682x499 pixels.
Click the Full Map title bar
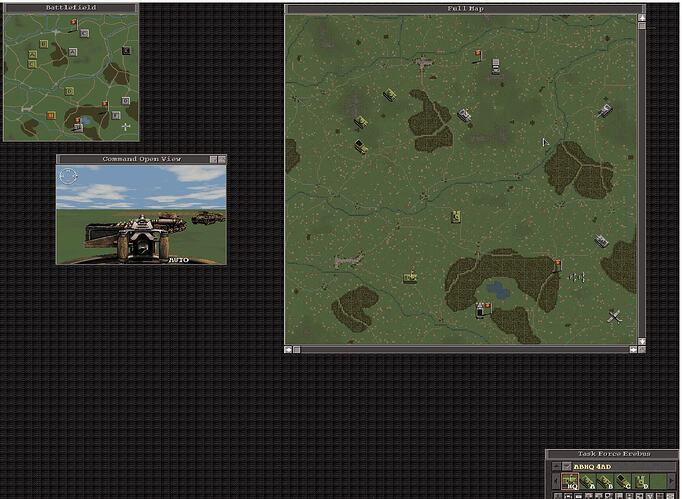(x=465, y=9)
